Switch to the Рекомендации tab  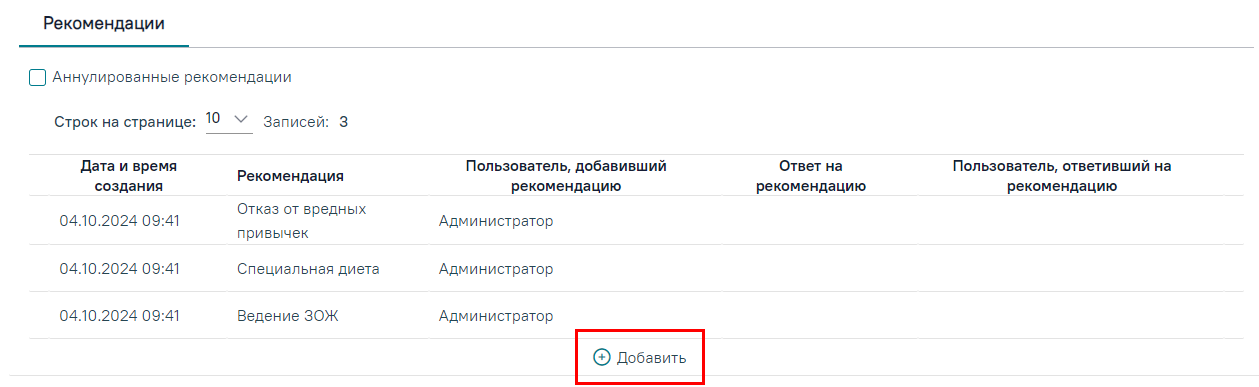pyautogui.click(x=104, y=22)
